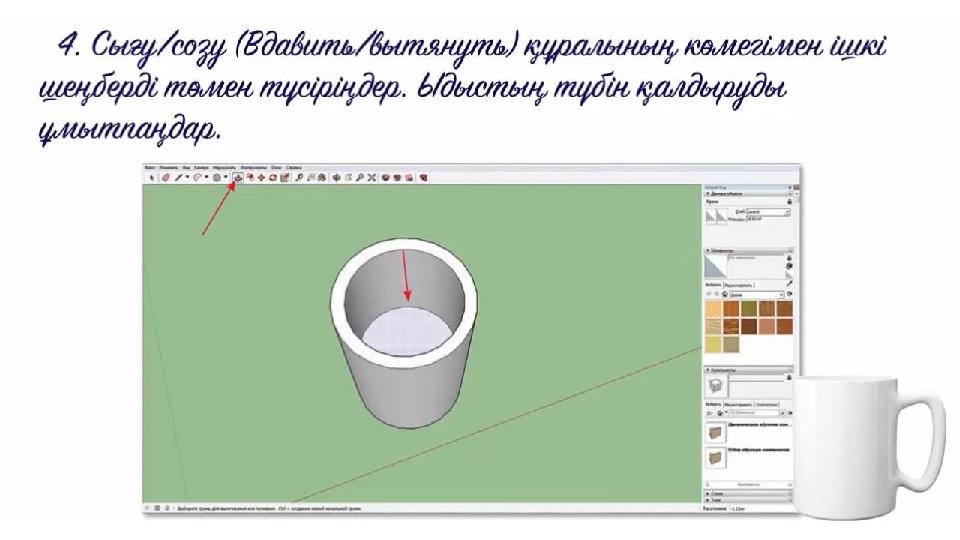Open the Line tool dropdown arrow
Image resolution: width=960 pixels, height=540 pixels.
[x=187, y=178]
